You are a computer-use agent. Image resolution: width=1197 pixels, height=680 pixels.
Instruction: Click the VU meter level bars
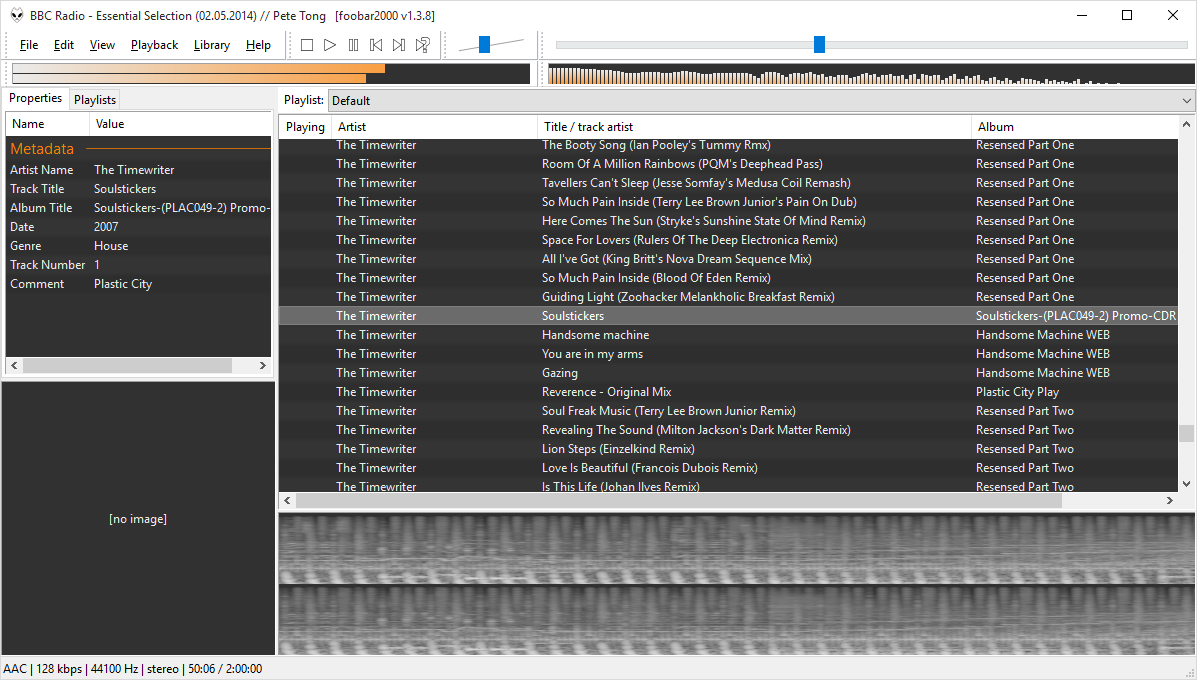(x=271, y=74)
